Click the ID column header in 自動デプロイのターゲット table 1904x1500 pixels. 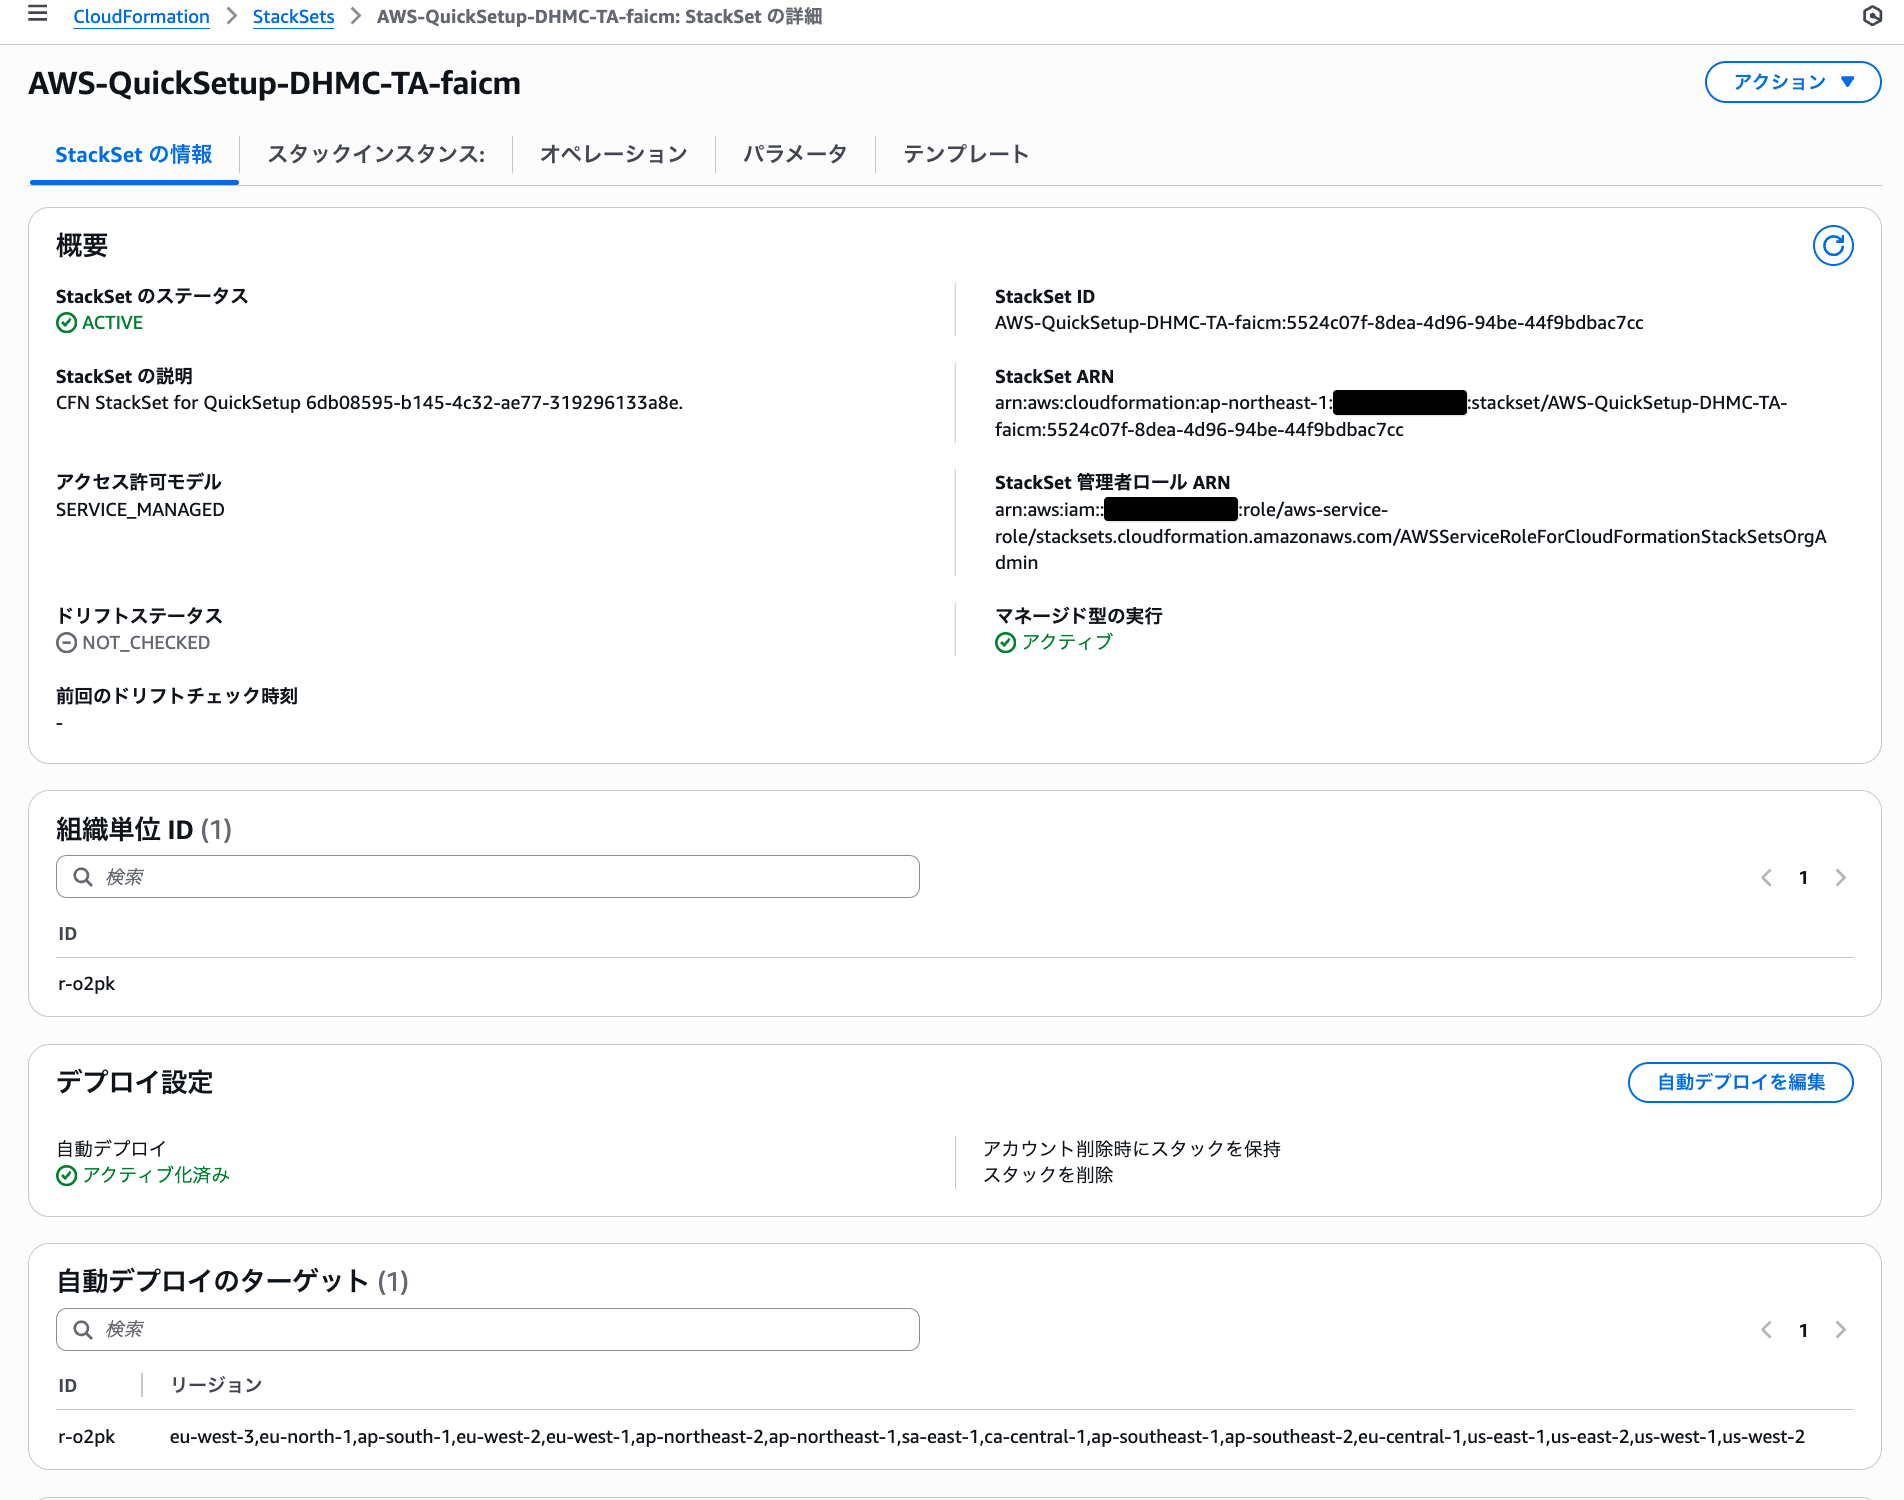tap(67, 1386)
